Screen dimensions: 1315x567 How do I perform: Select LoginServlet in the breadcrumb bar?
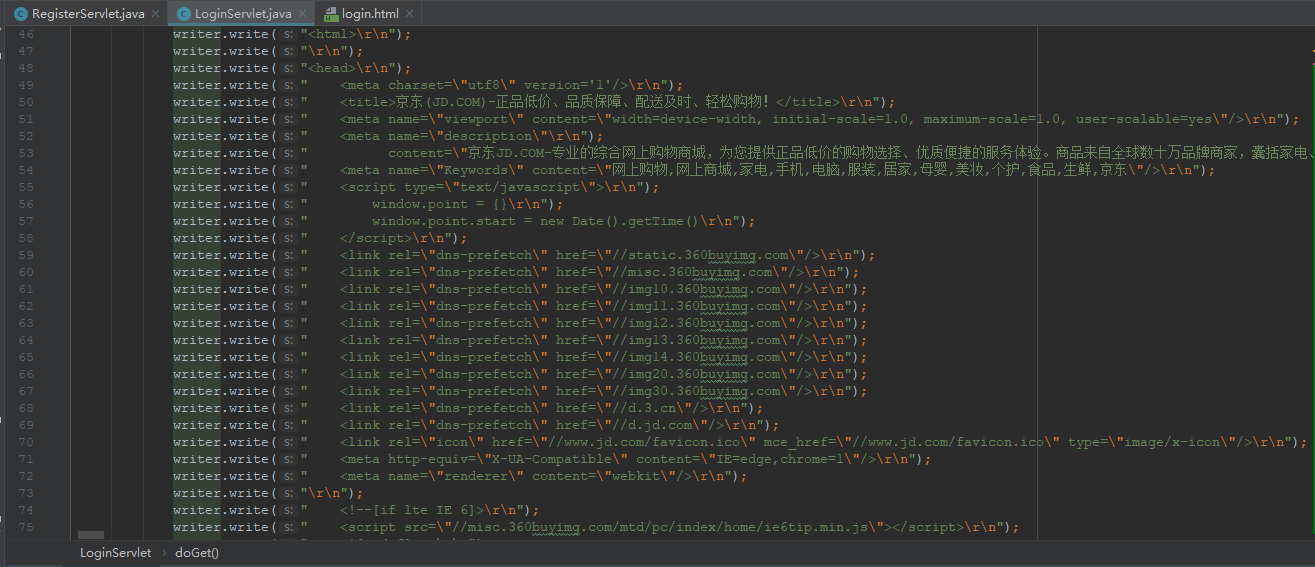pos(116,552)
